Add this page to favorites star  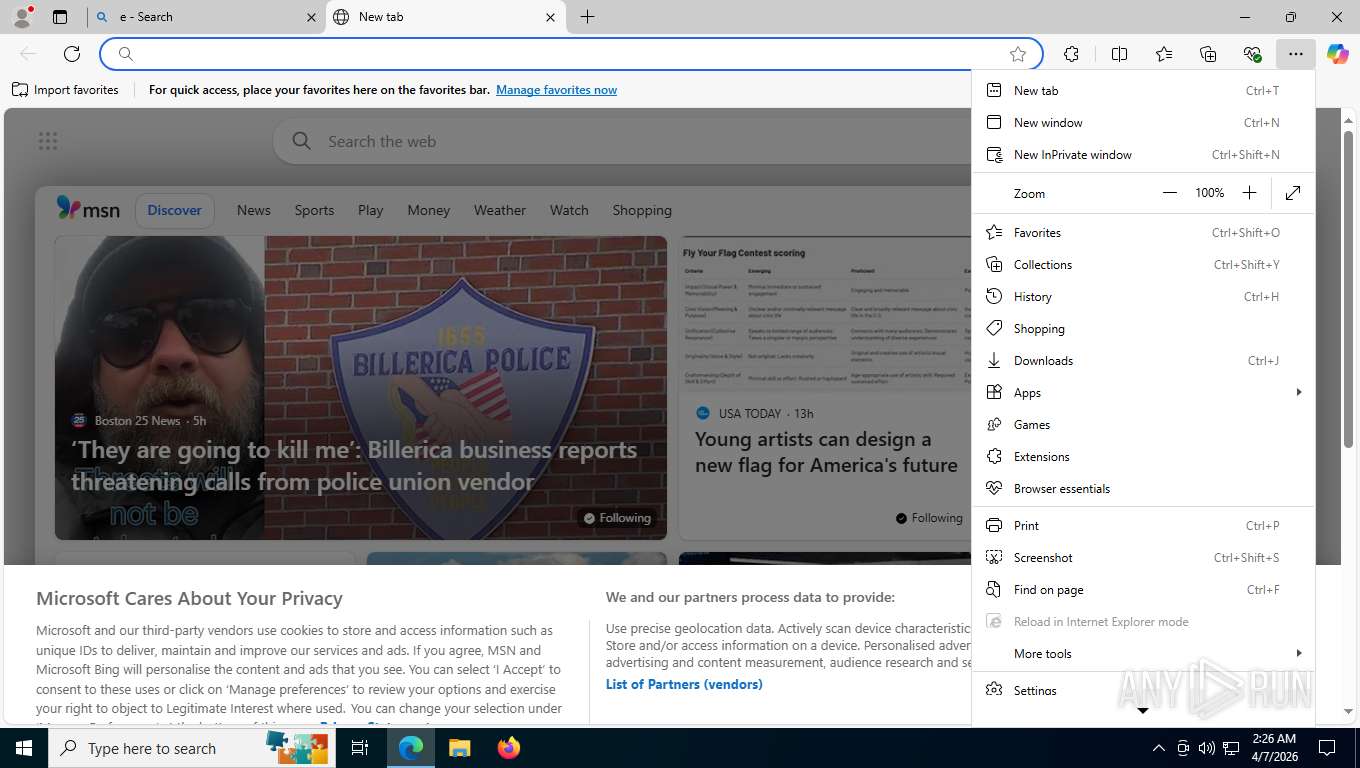1018,54
